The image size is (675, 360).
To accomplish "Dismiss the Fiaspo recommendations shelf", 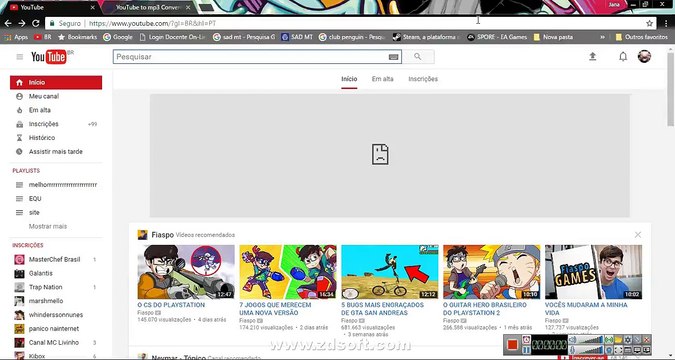I will click(638, 235).
